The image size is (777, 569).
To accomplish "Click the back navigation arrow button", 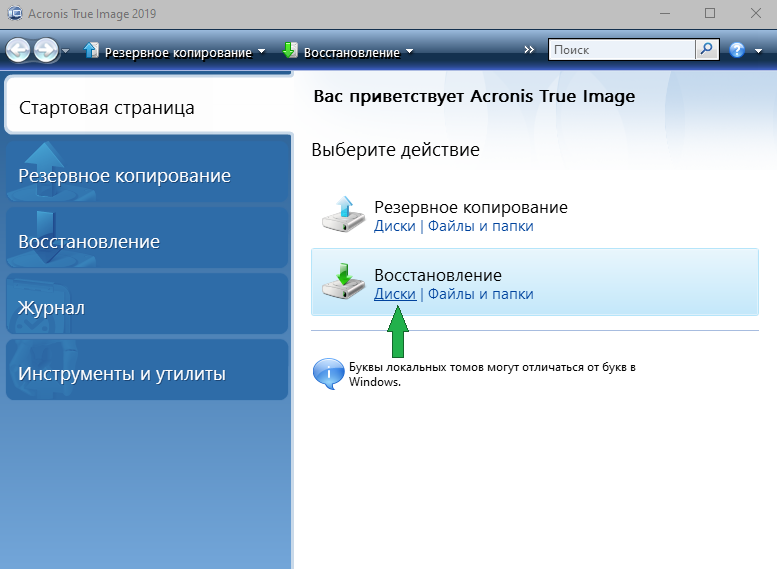I will (x=18, y=50).
